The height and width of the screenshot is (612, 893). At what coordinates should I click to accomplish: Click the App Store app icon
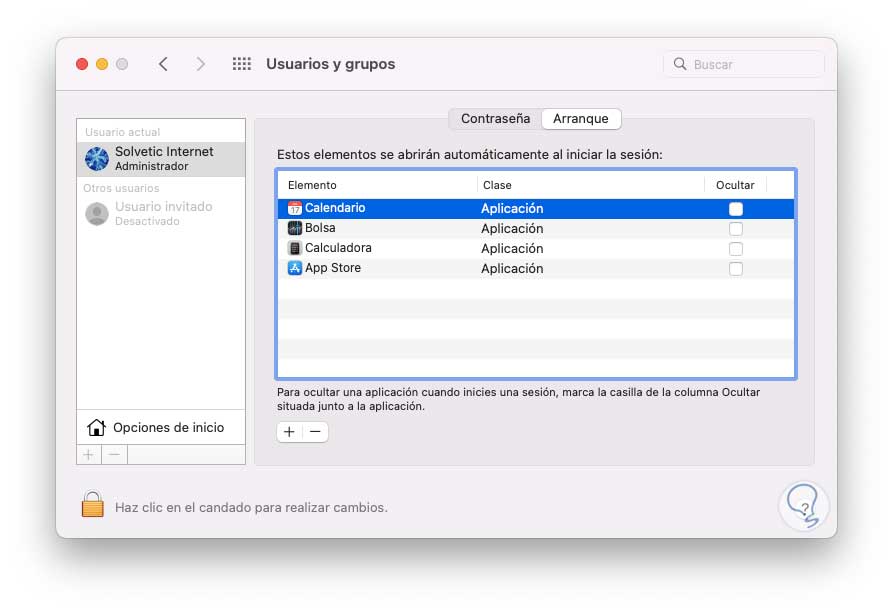(294, 268)
